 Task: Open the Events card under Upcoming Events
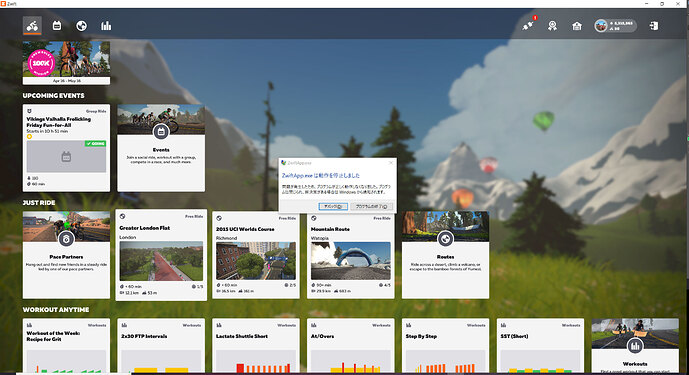point(161,148)
